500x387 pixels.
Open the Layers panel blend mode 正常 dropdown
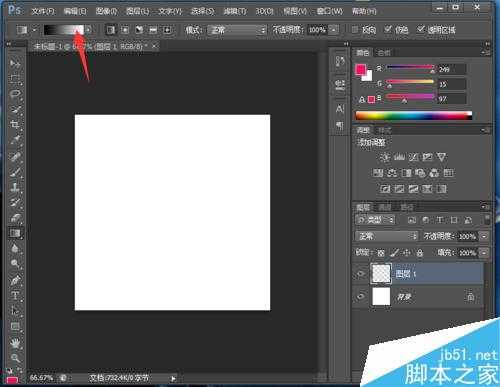(387, 236)
